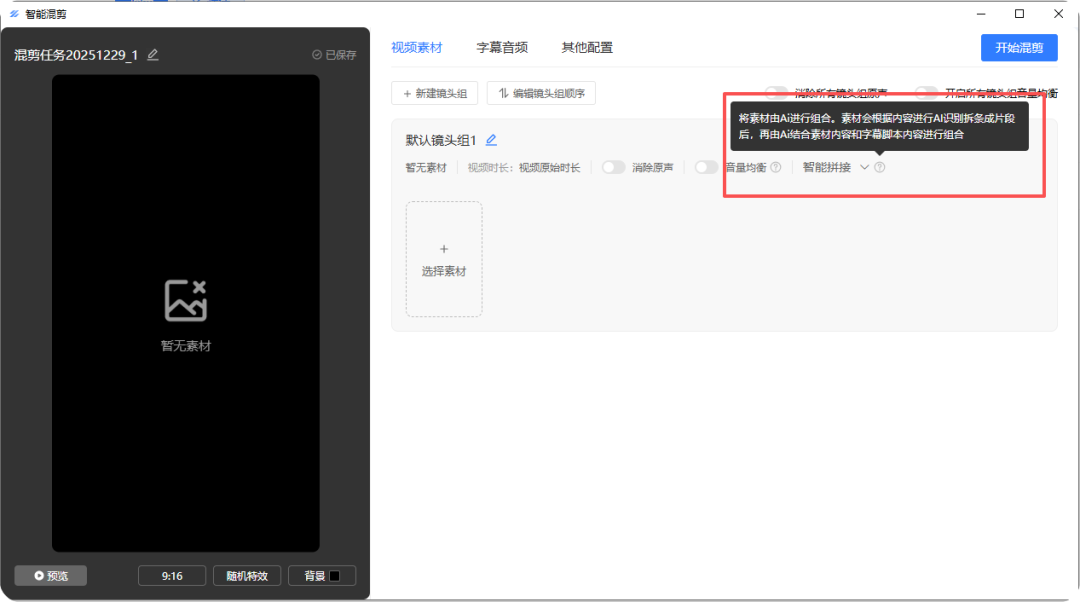Toggle 消除原声 switch in 默认镜头组1
Image resolution: width=1080 pixels, height=602 pixels.
click(613, 167)
